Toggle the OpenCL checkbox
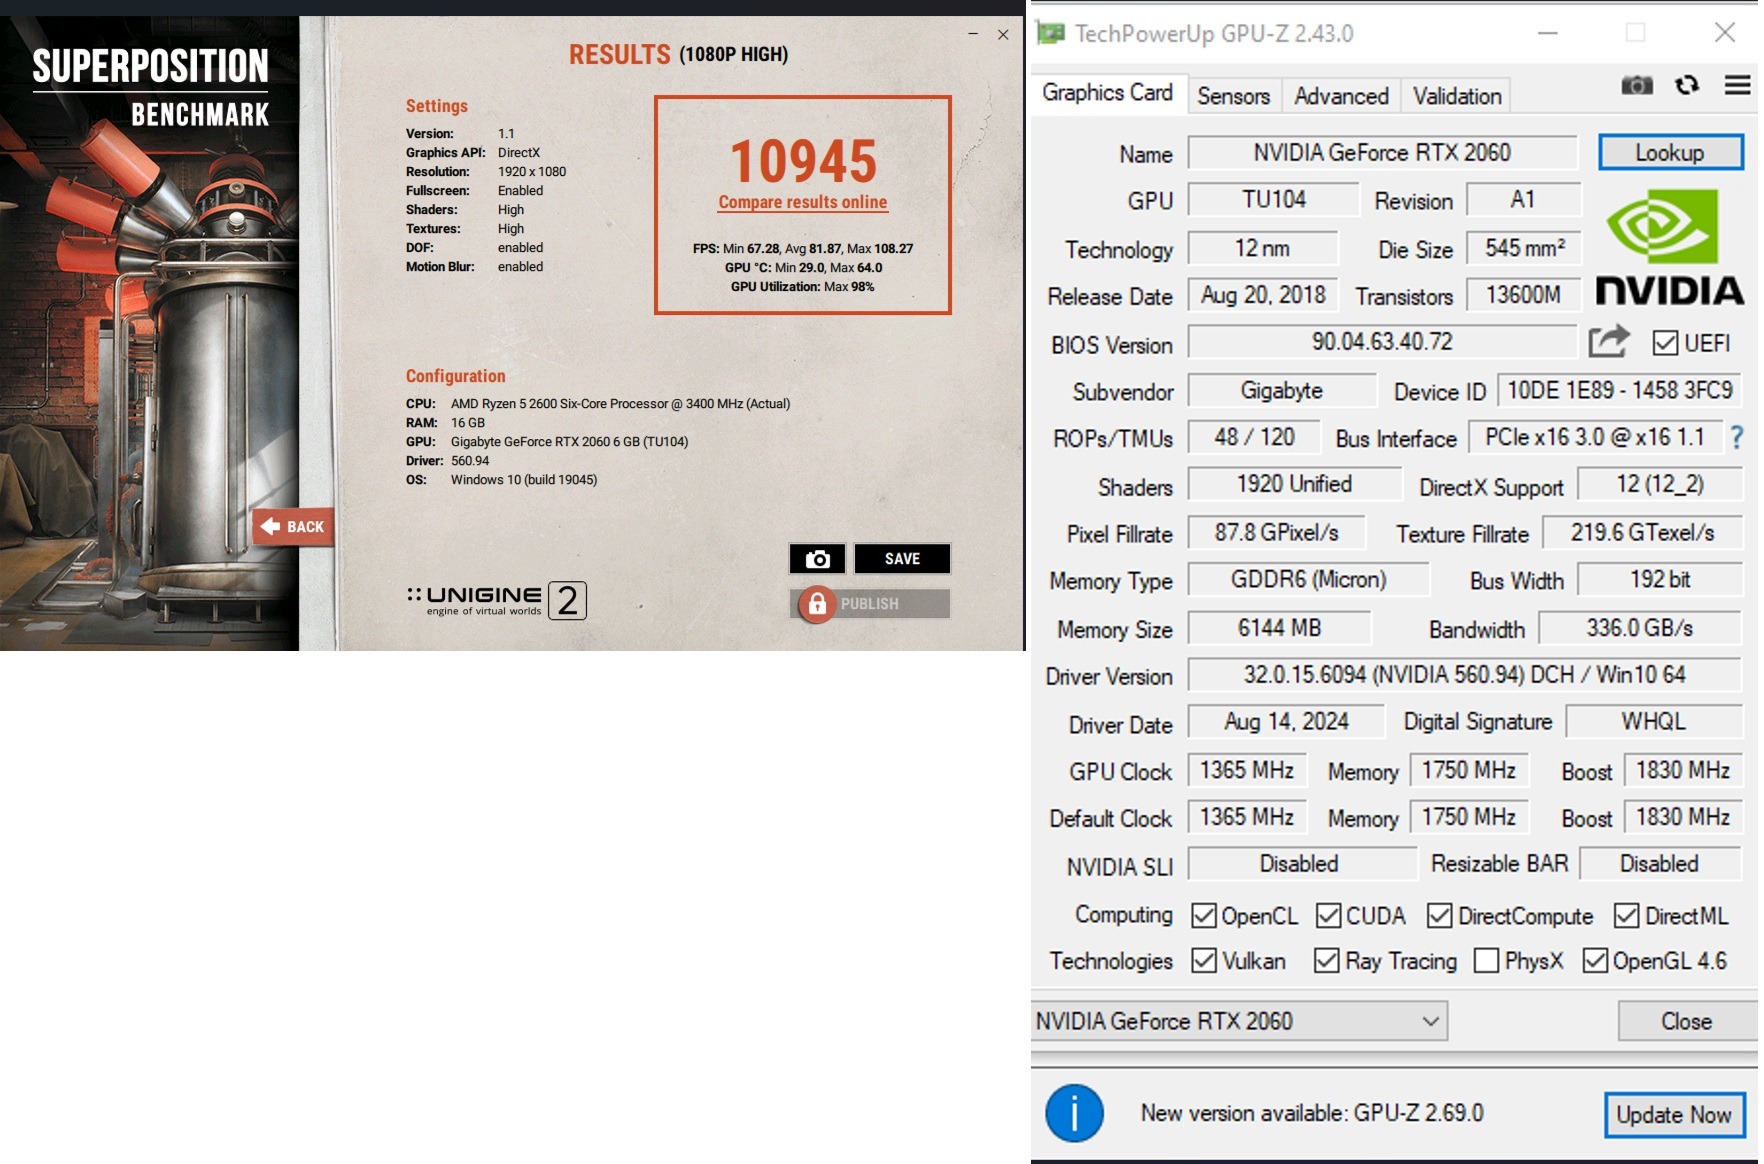This screenshot has width=1764, height=1164. pos(1204,916)
